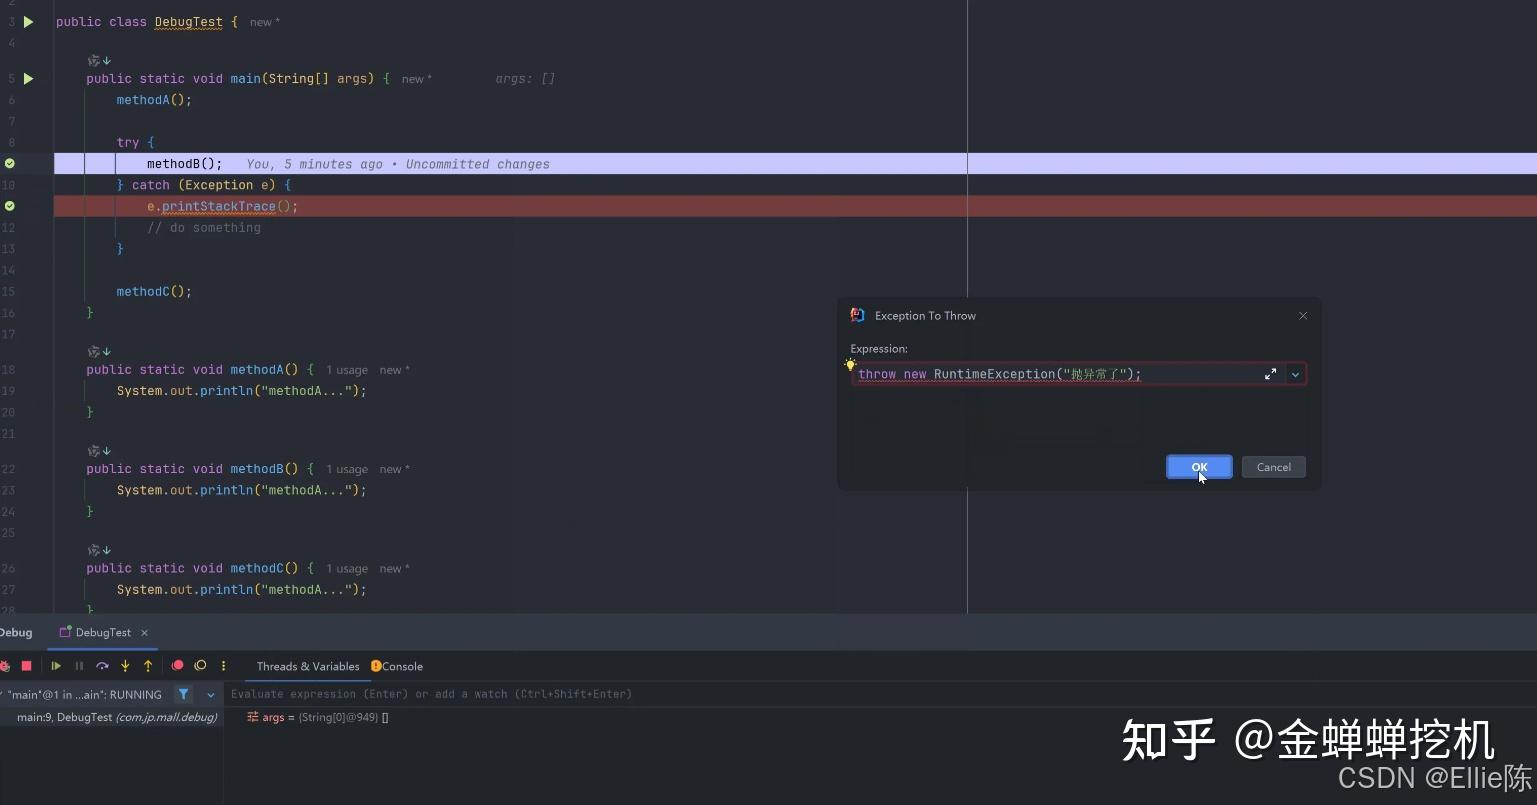Expand the expression editor in dialog
The height and width of the screenshot is (805, 1537).
(1270, 374)
